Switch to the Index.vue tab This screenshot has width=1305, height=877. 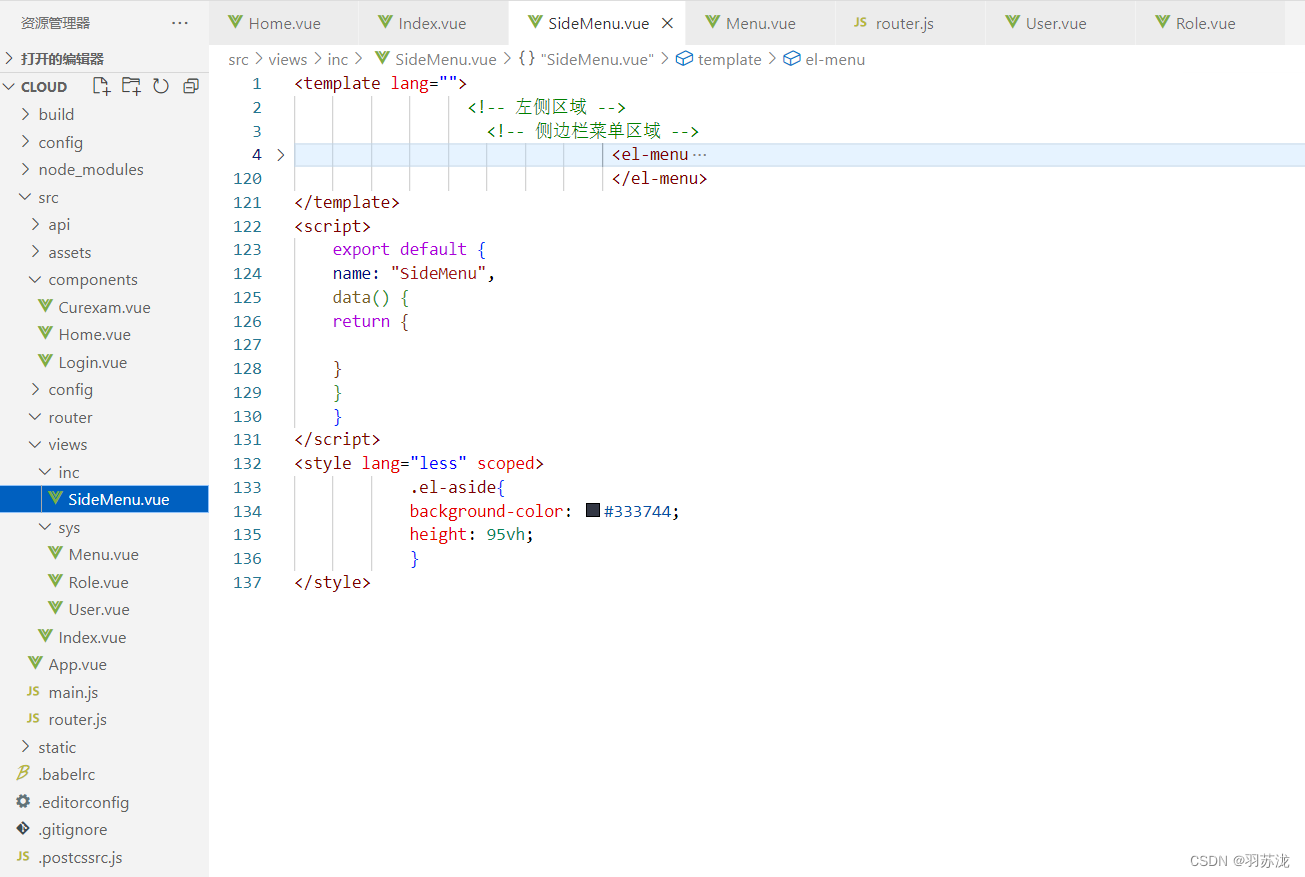(432, 23)
